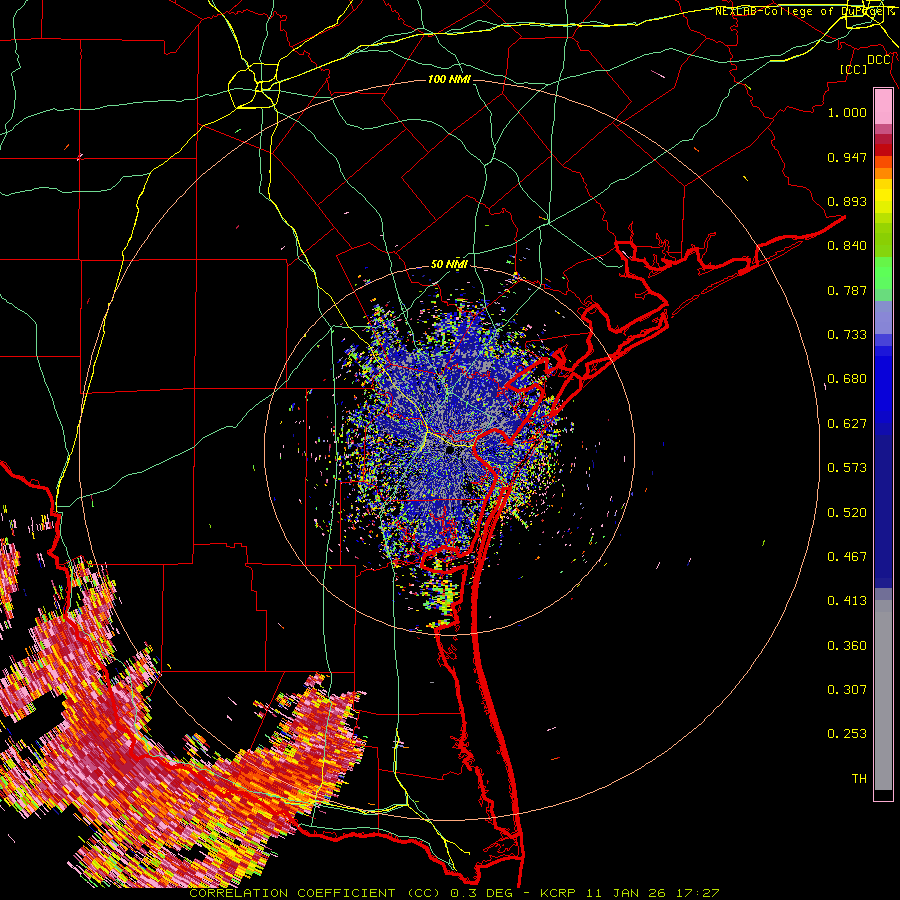Screen dimensions: 900x900
Task: Select the 0.840 value on color scale
Action: (x=847, y=246)
